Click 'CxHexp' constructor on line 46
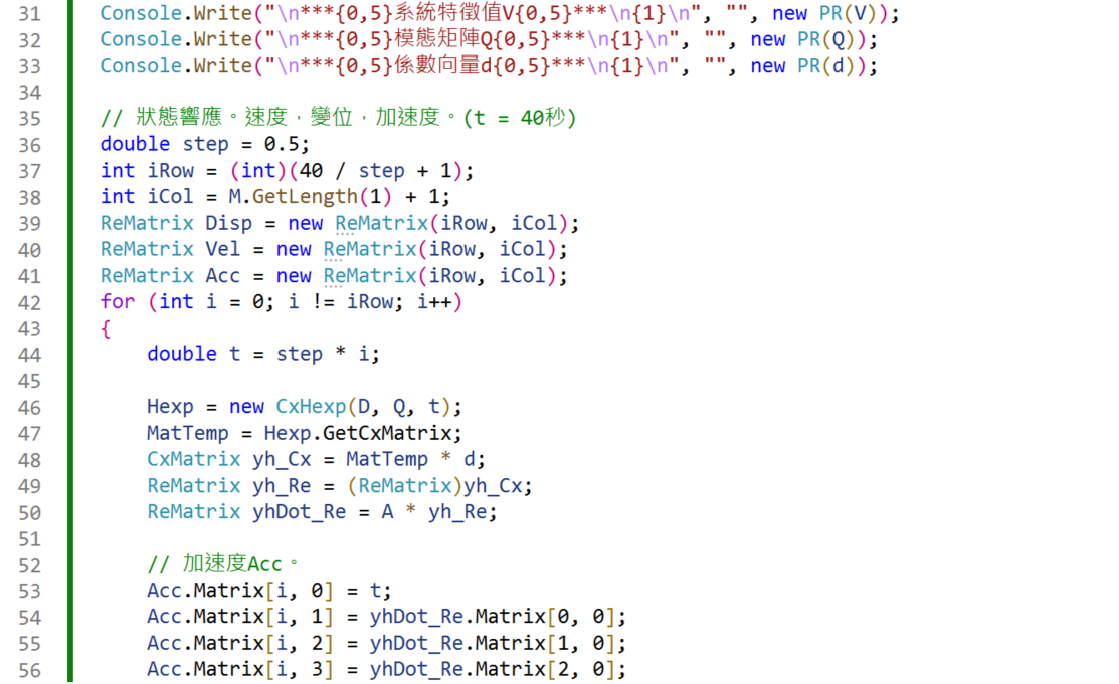 point(310,407)
